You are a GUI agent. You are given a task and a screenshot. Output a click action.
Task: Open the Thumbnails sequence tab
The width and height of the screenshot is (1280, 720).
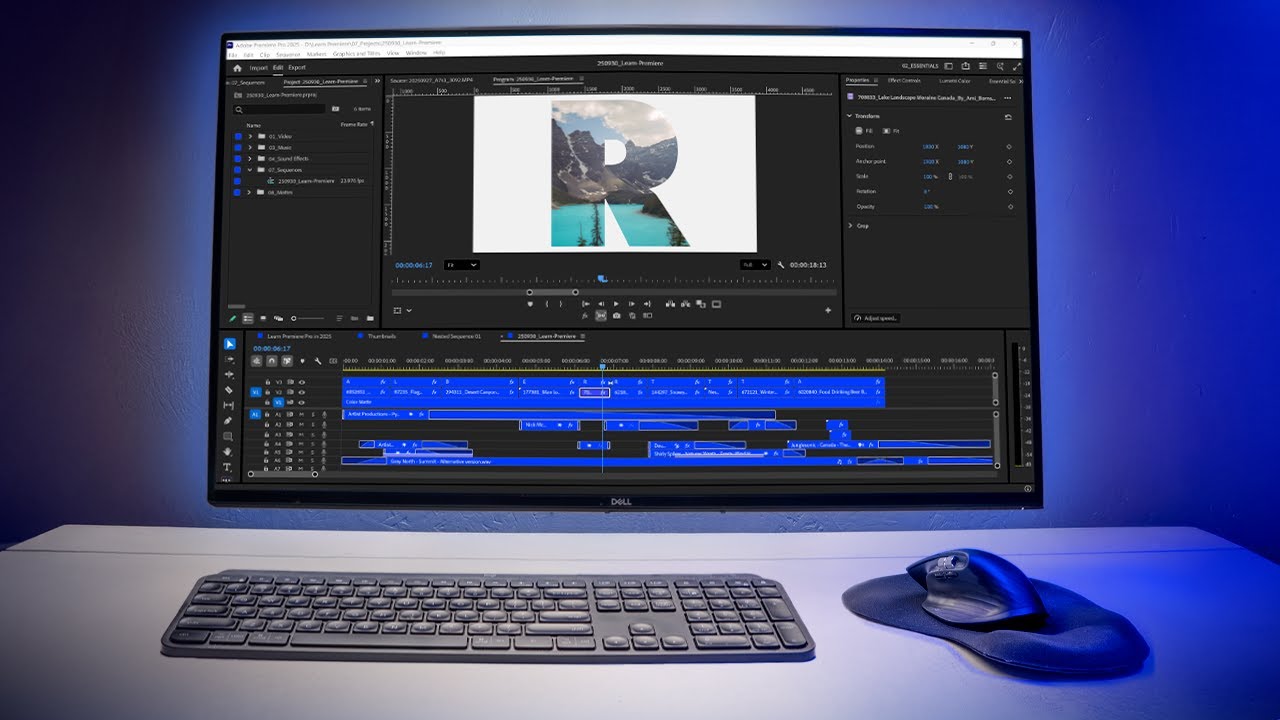(382, 336)
